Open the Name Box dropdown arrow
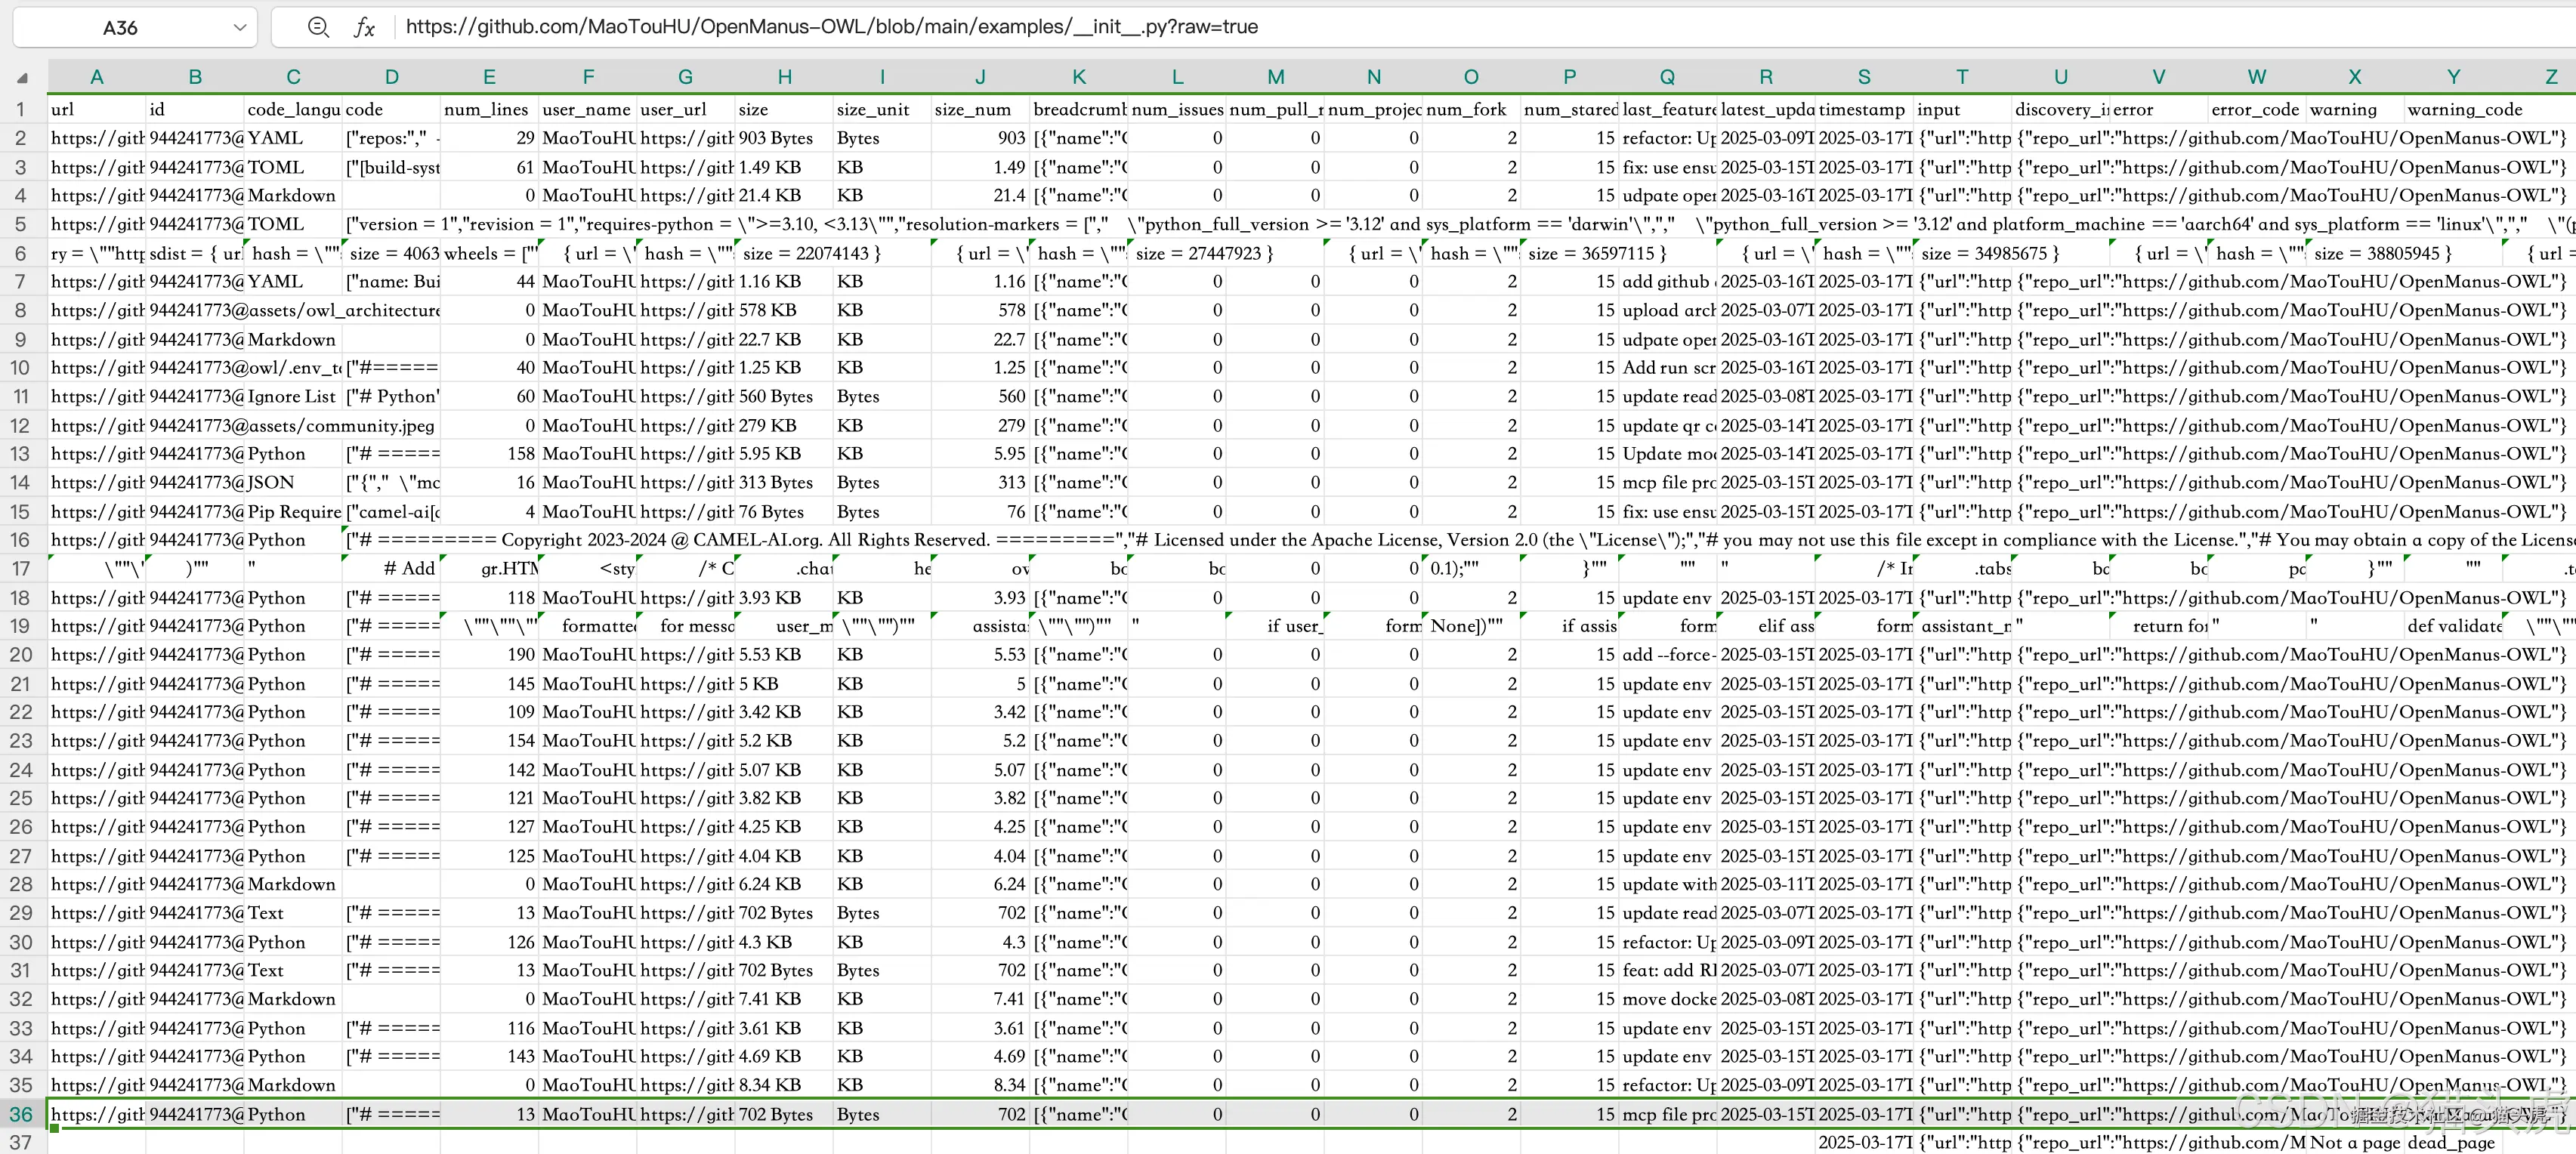 pyautogui.click(x=239, y=27)
